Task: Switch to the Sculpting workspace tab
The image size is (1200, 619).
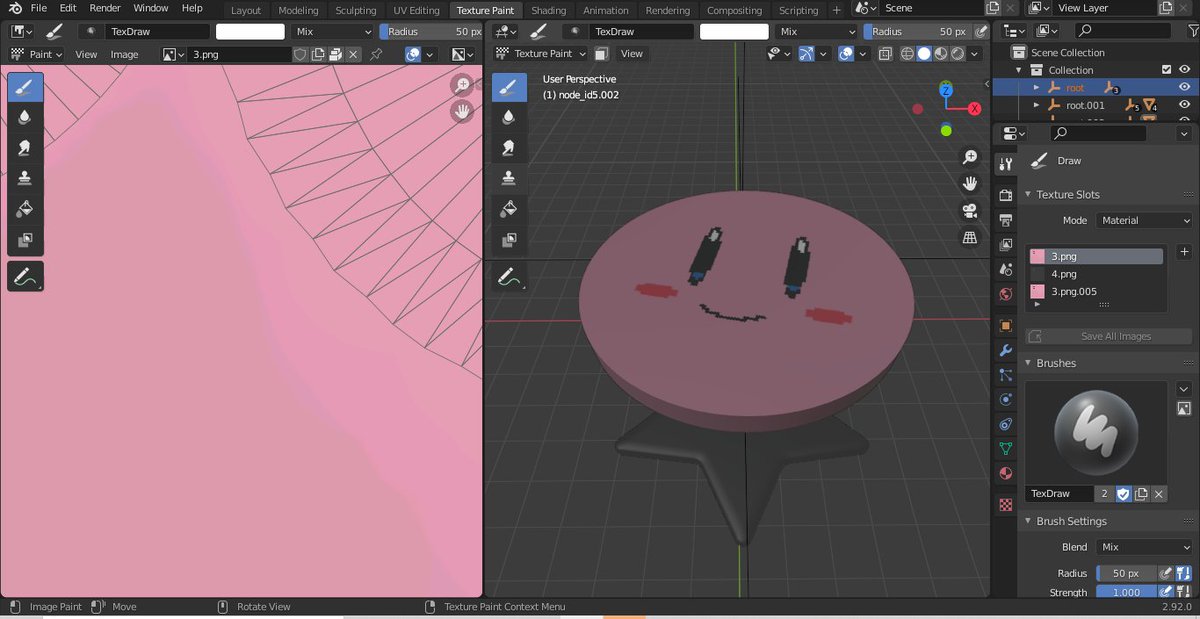Action: point(355,10)
